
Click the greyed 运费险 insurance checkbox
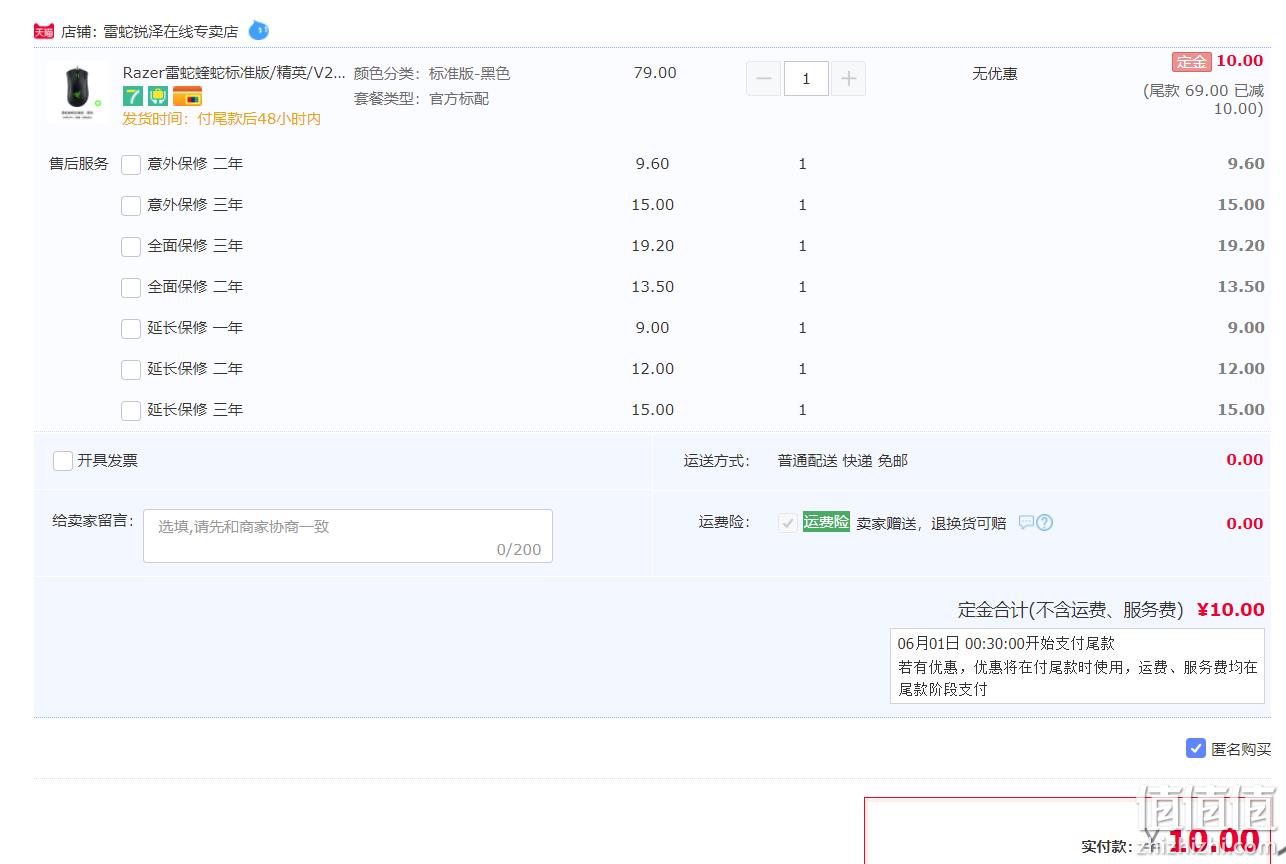pos(788,523)
